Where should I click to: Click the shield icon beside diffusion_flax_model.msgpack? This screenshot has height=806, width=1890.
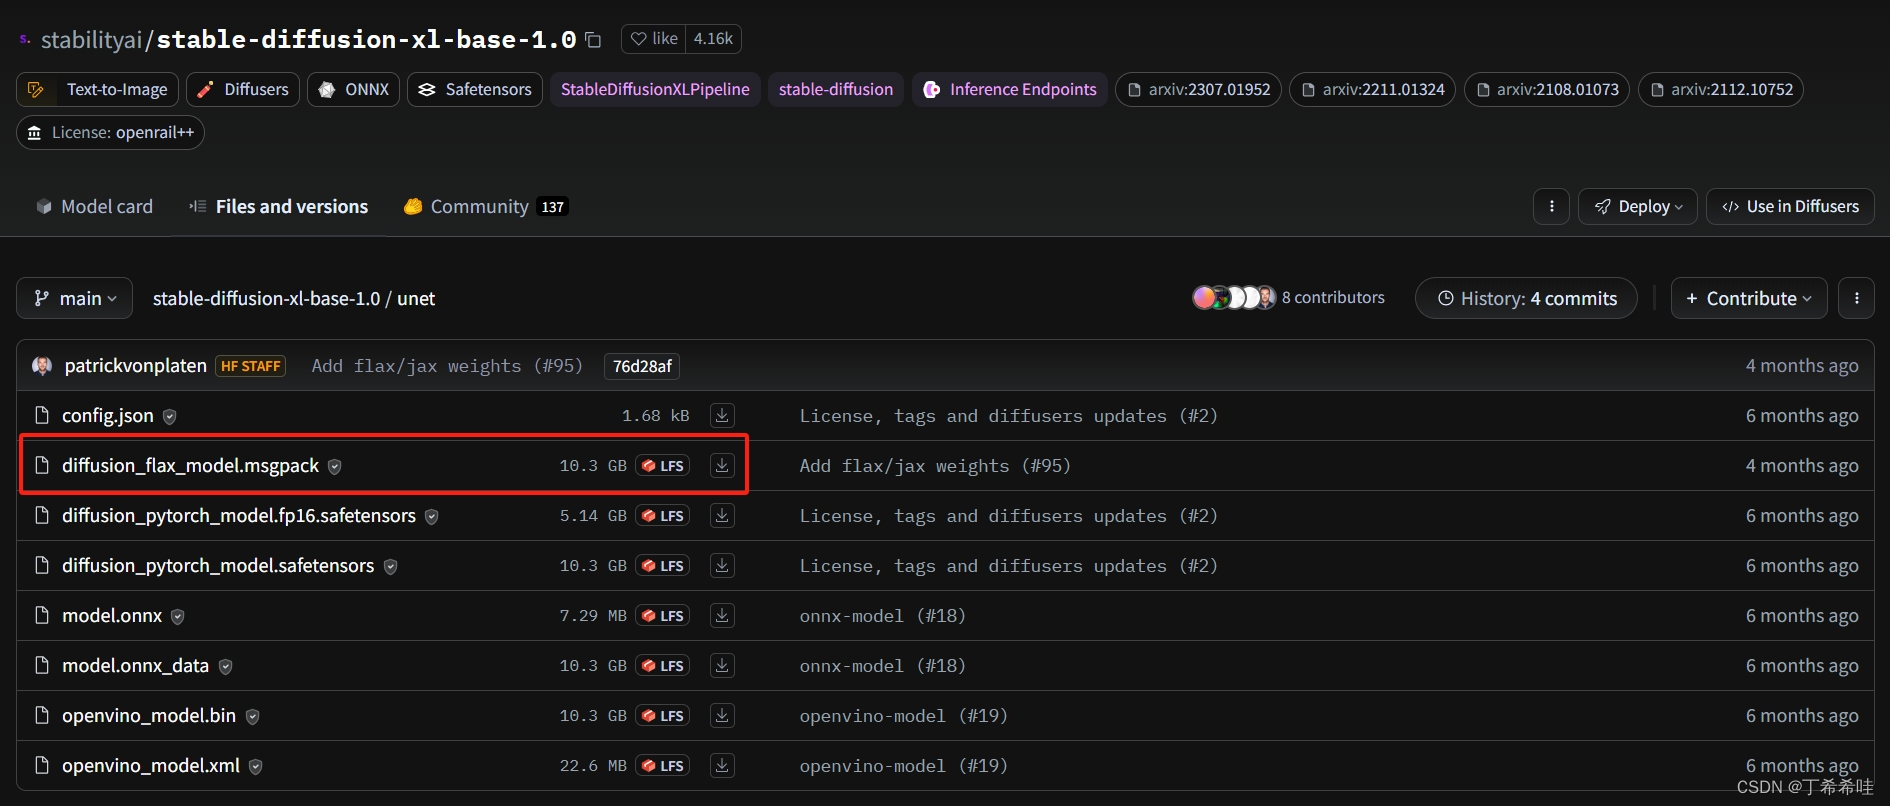pyautogui.click(x=335, y=466)
